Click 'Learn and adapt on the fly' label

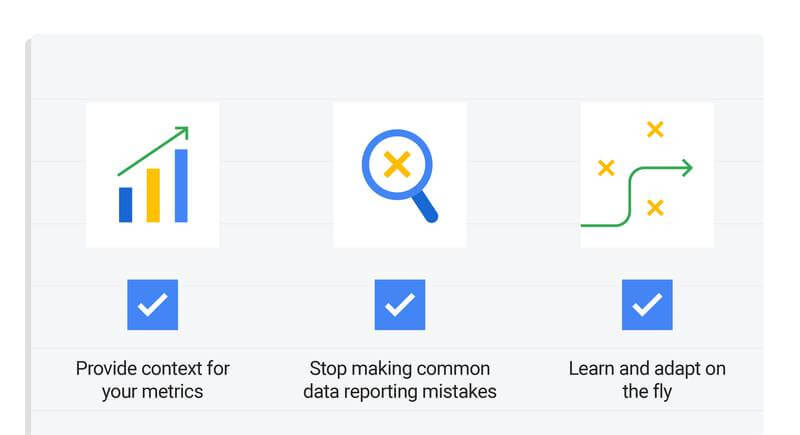coord(647,380)
